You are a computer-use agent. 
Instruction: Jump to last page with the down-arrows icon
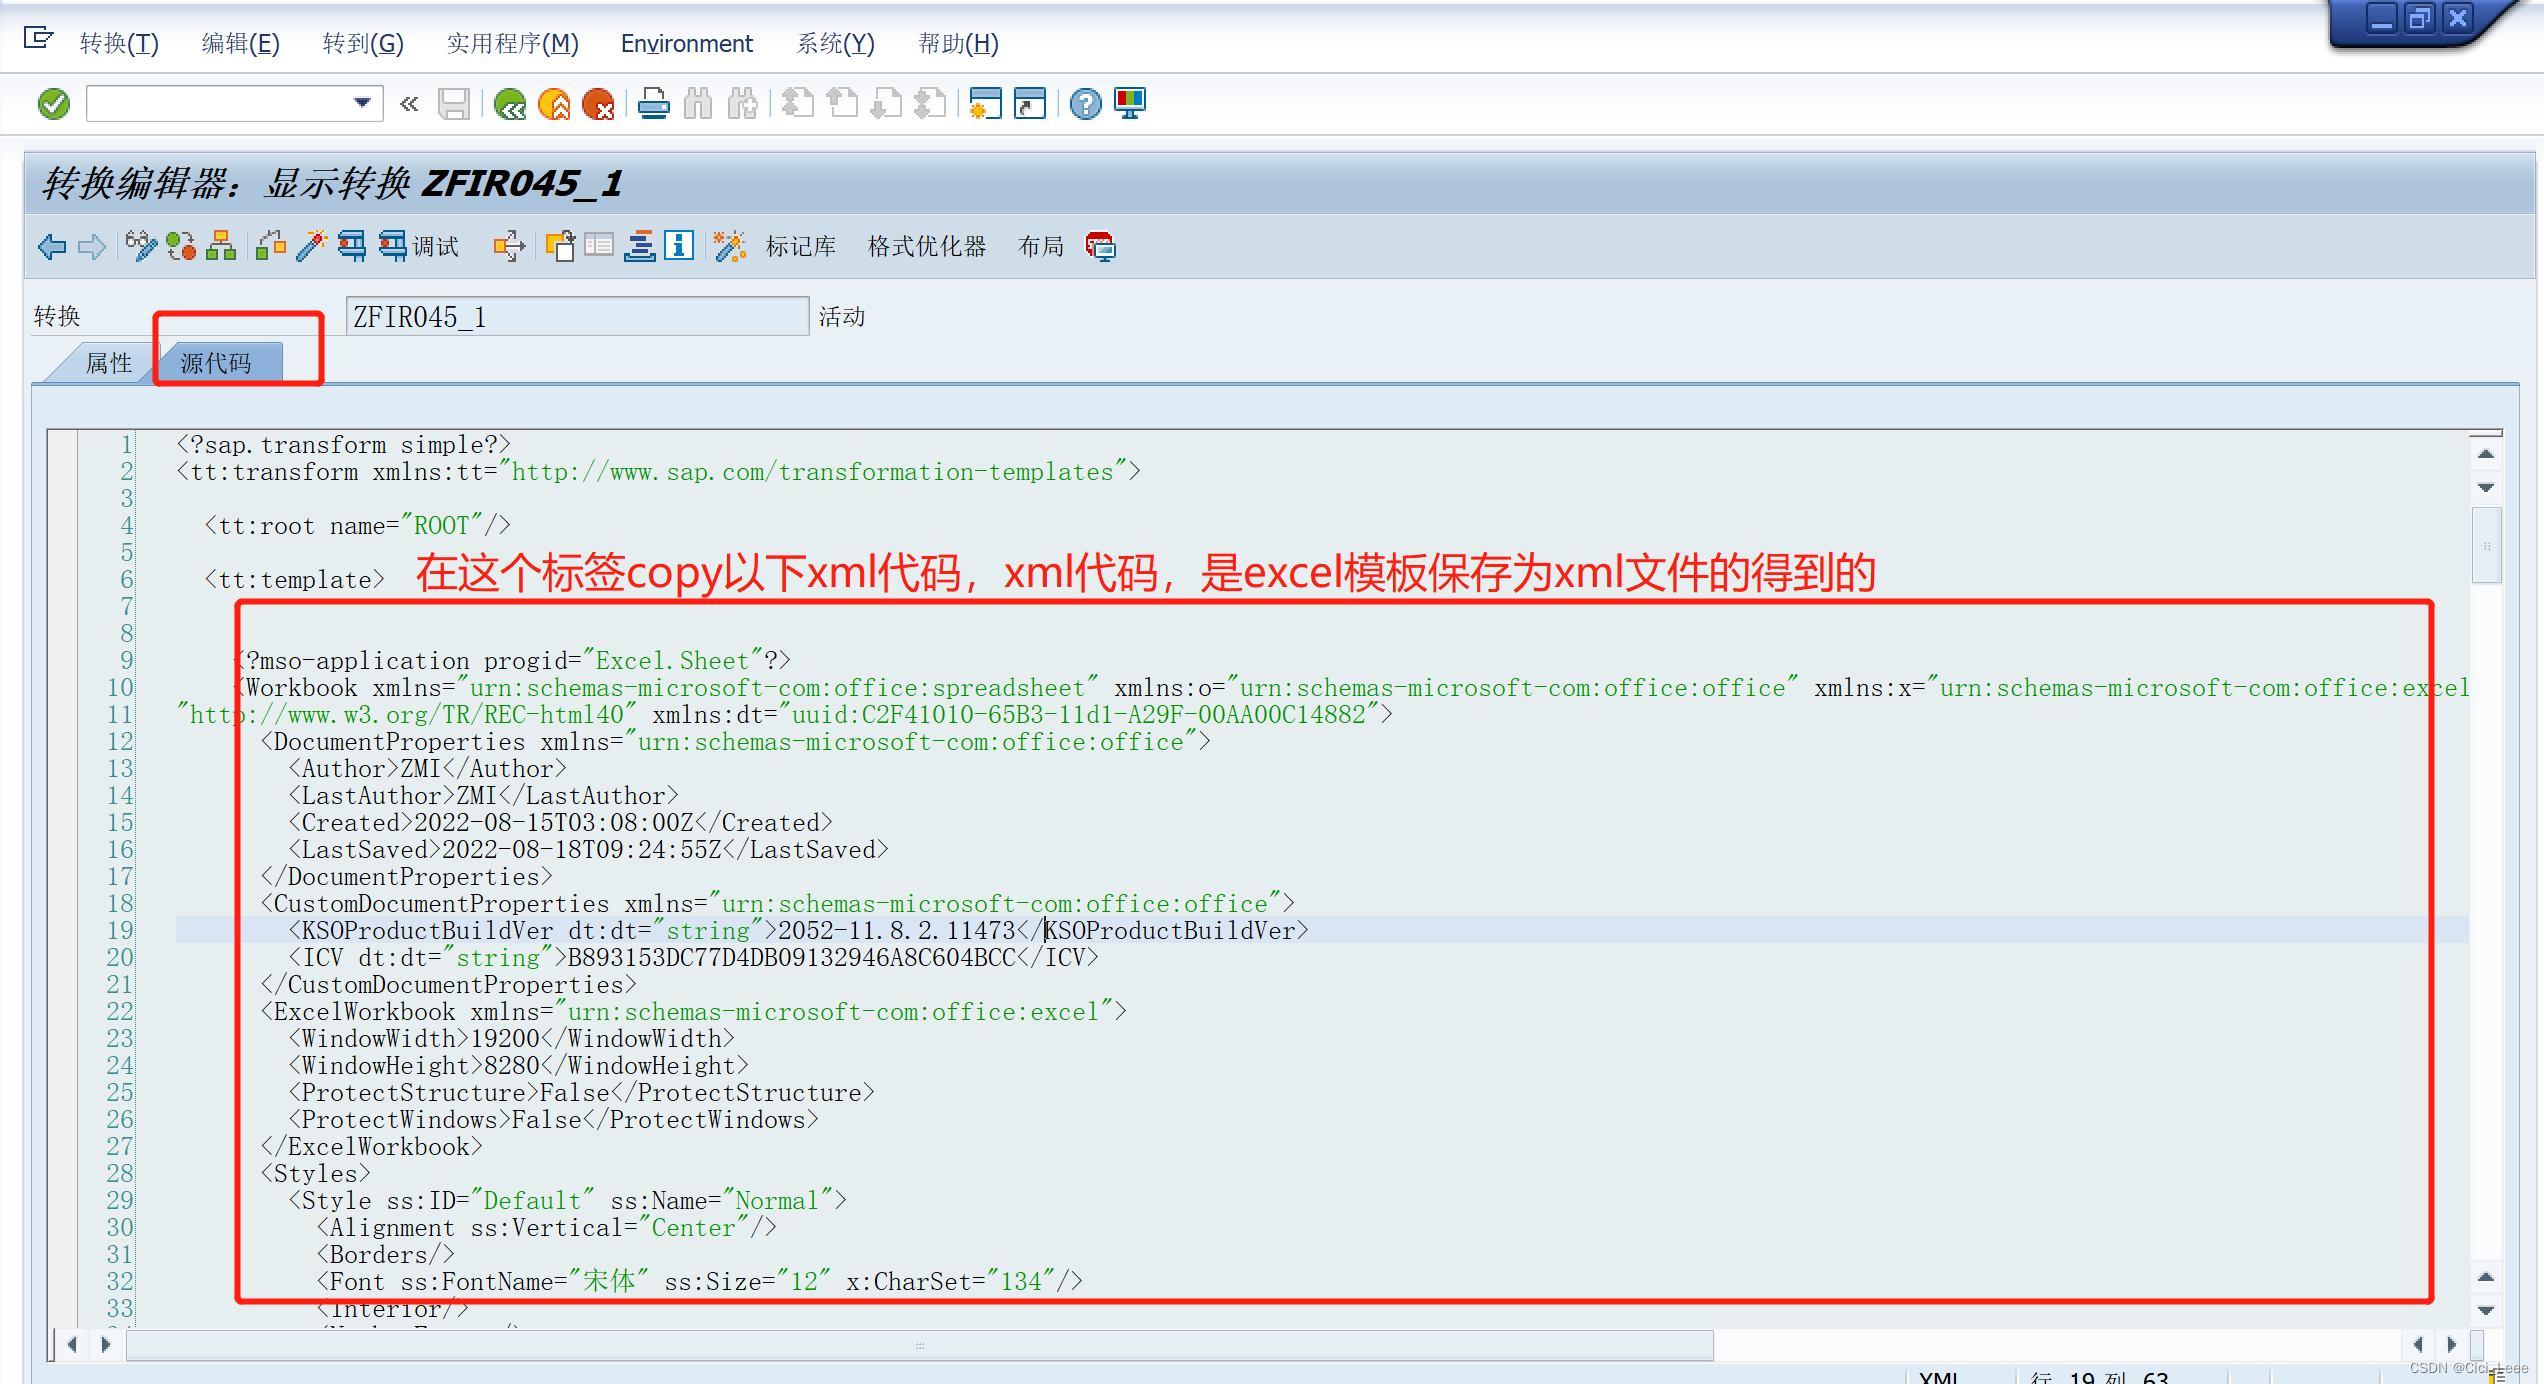point(932,103)
